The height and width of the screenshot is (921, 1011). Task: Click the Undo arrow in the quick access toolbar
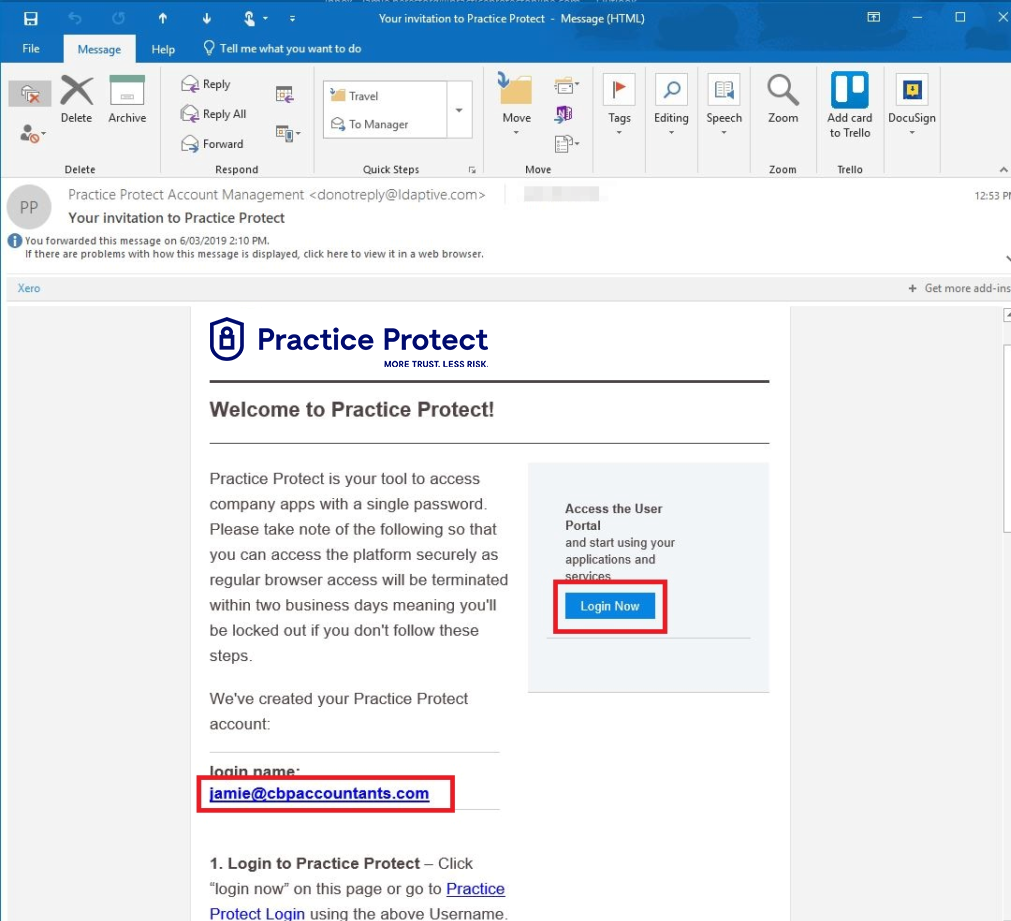click(x=75, y=19)
